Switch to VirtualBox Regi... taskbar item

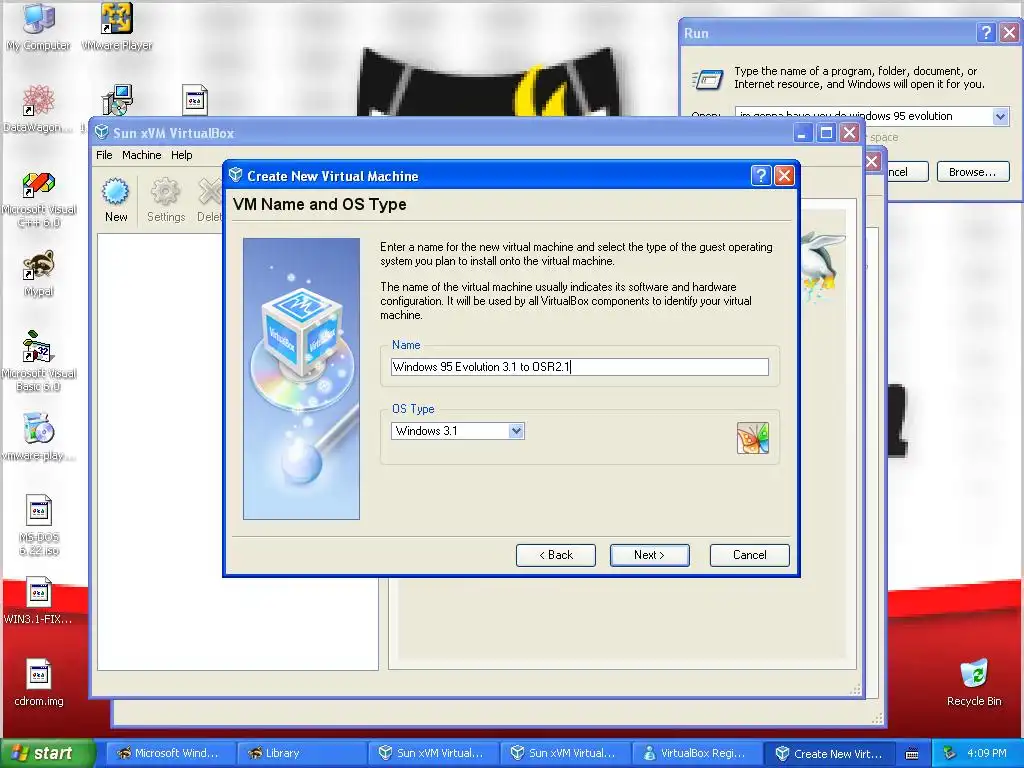pyautogui.click(x=696, y=753)
